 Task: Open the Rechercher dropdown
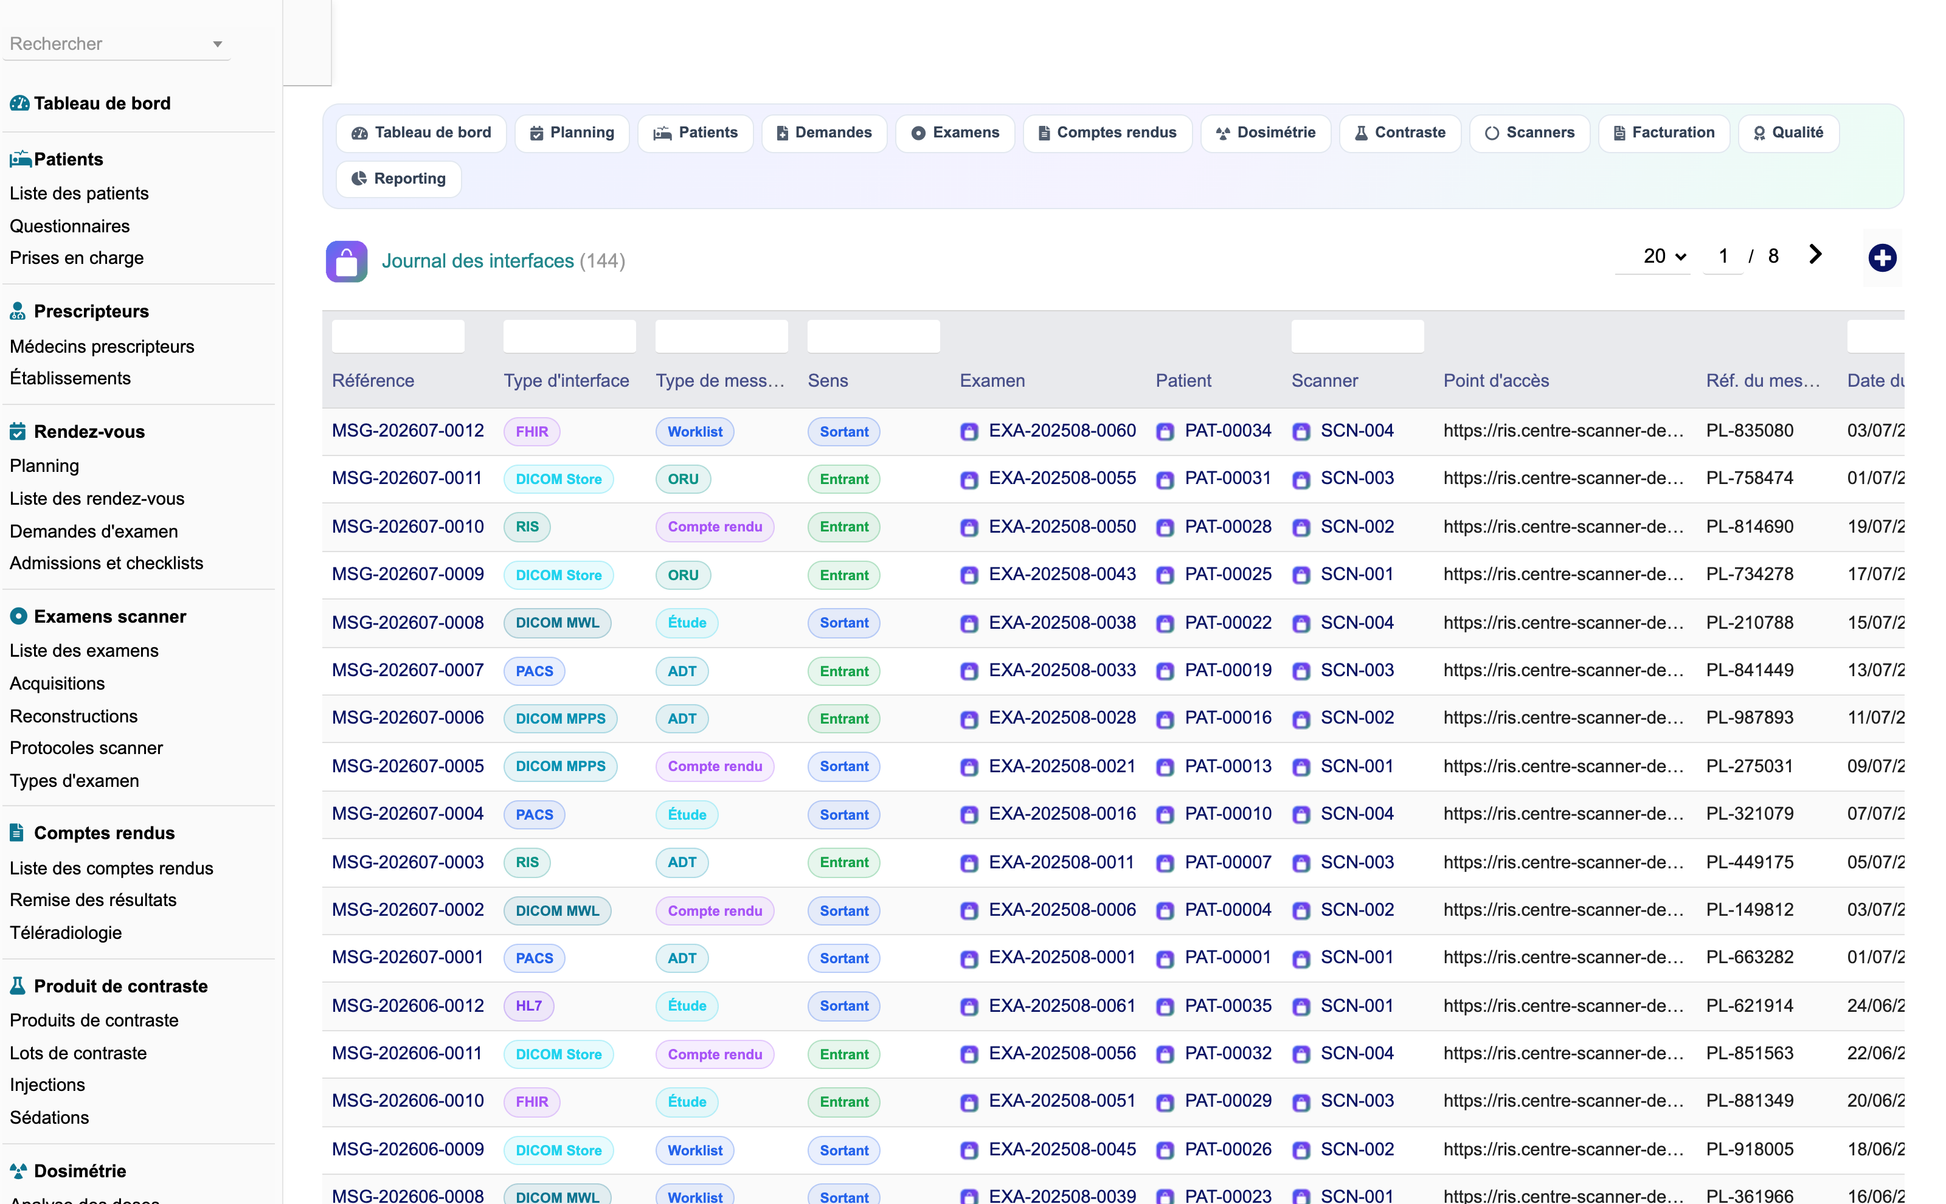[x=116, y=44]
